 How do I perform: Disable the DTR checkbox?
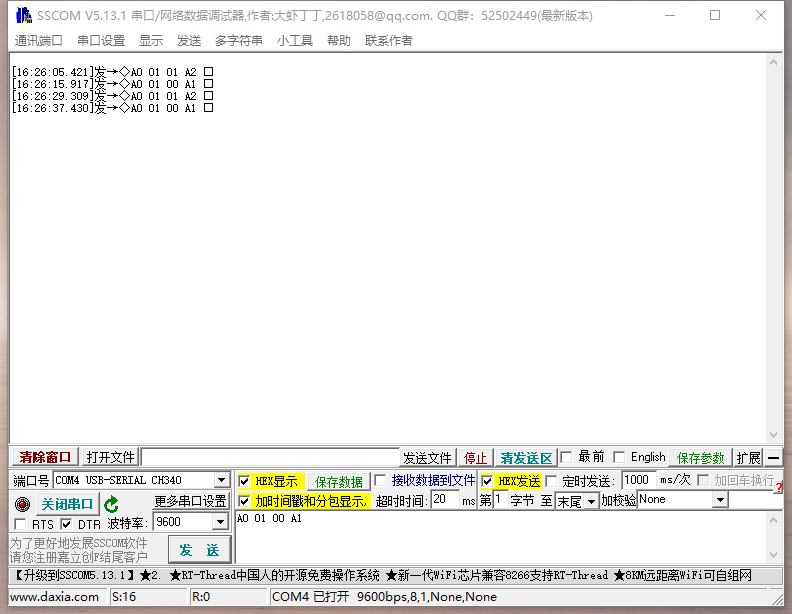point(66,524)
